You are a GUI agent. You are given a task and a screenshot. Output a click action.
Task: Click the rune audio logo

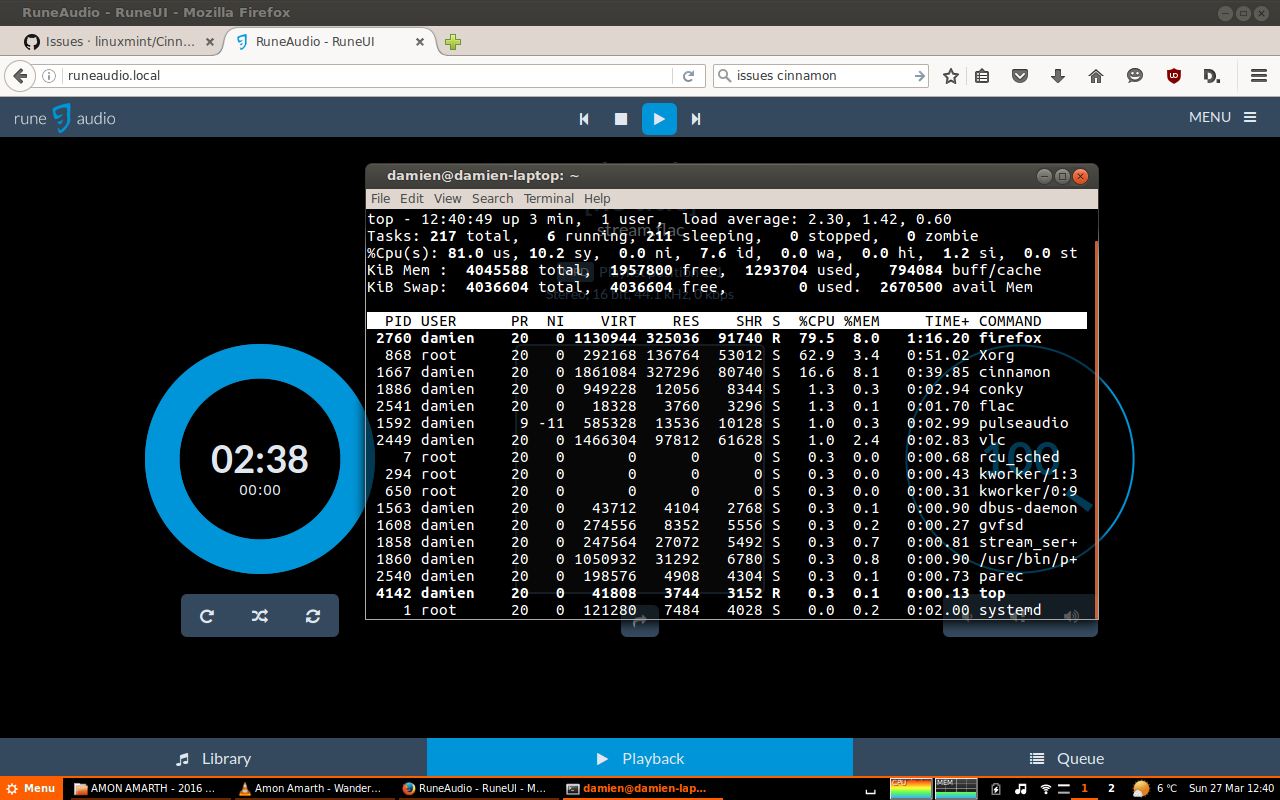[x=65, y=118]
